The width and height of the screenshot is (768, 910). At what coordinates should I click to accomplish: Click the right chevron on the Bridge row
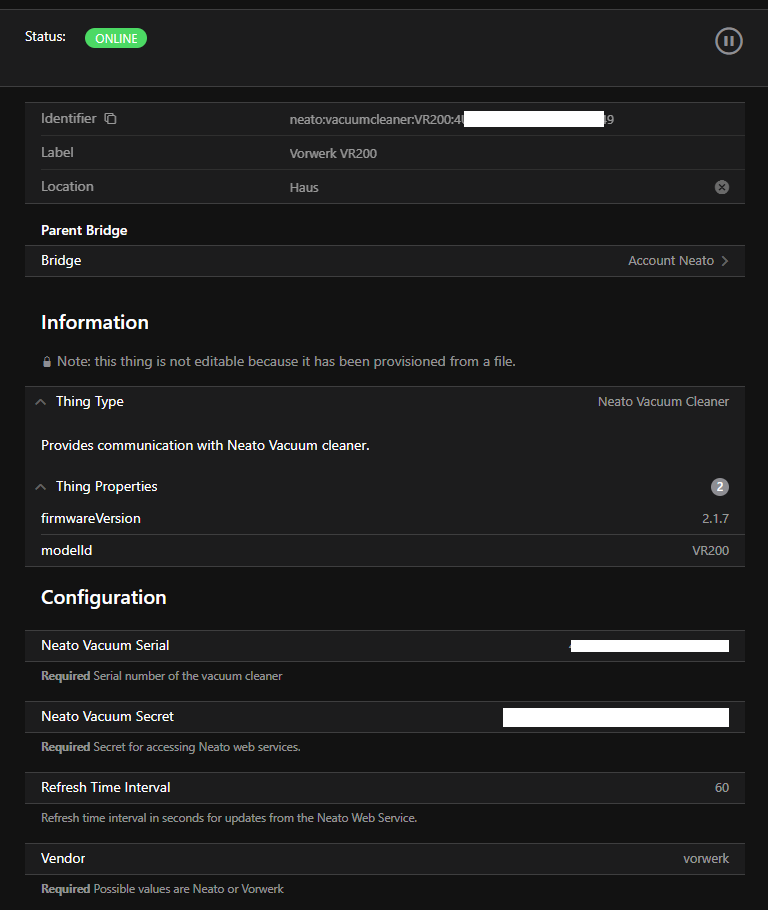point(725,261)
